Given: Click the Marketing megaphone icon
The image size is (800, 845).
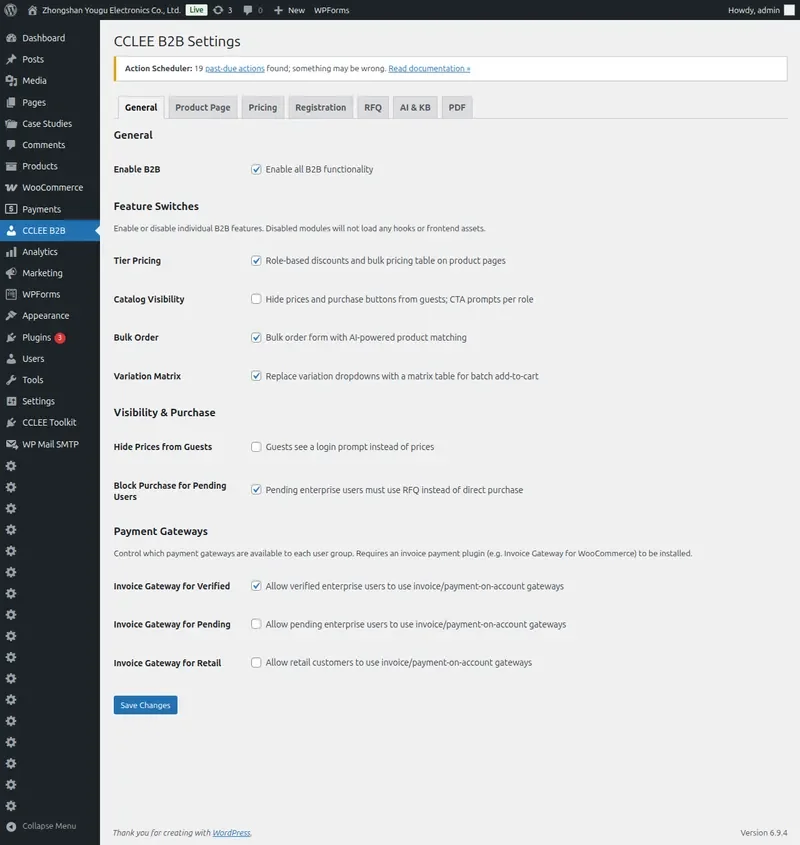Looking at the screenshot, I should click(11, 273).
